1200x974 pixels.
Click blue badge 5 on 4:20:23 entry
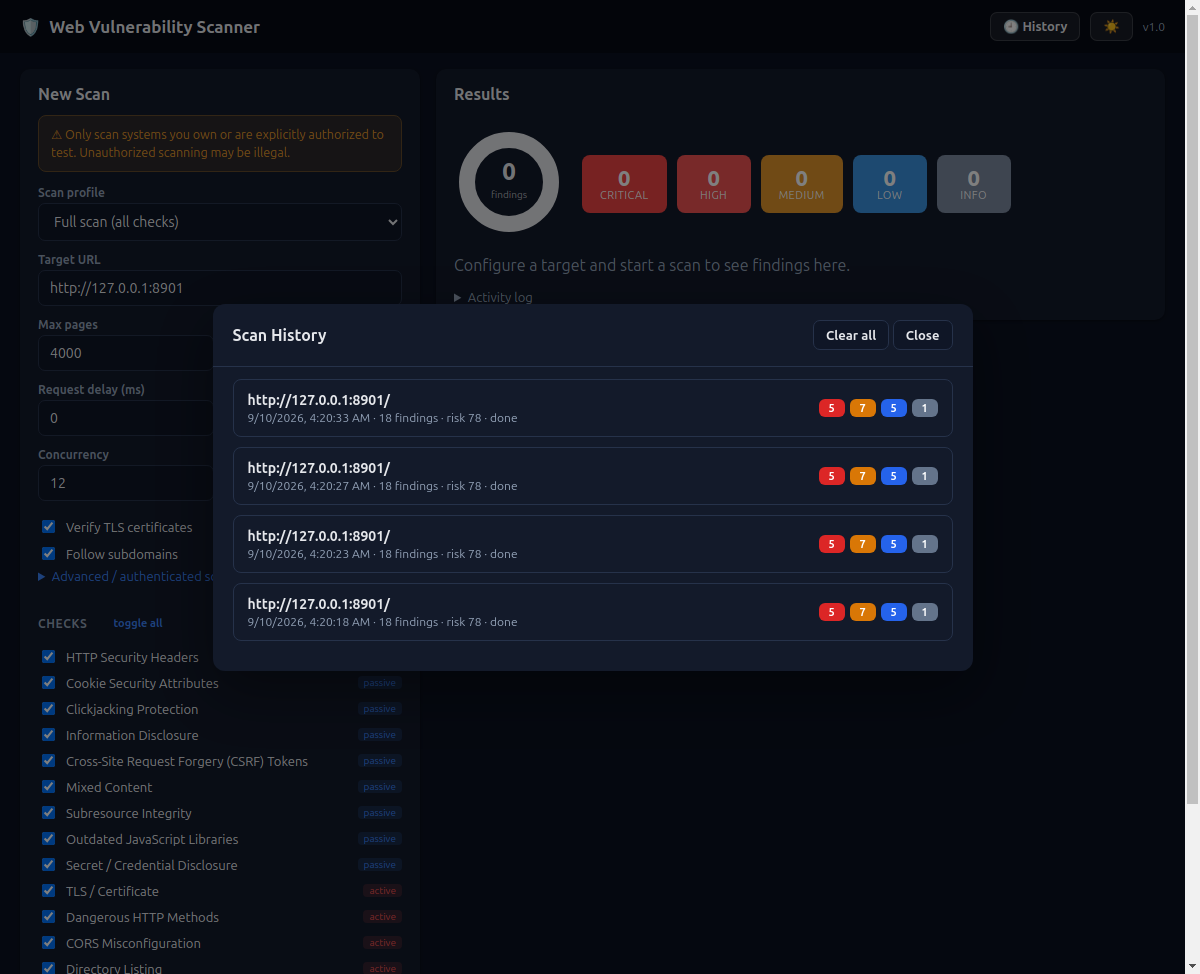(894, 544)
